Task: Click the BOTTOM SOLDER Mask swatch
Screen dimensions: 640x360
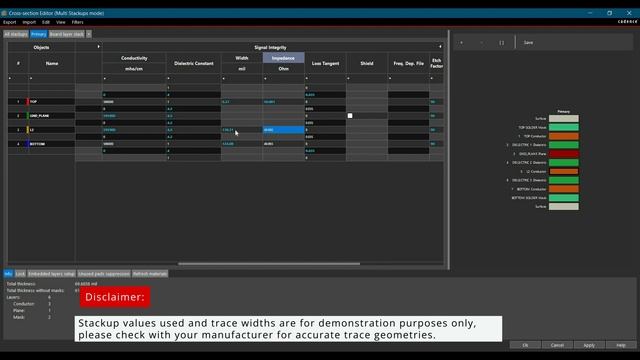Action: (x=564, y=198)
